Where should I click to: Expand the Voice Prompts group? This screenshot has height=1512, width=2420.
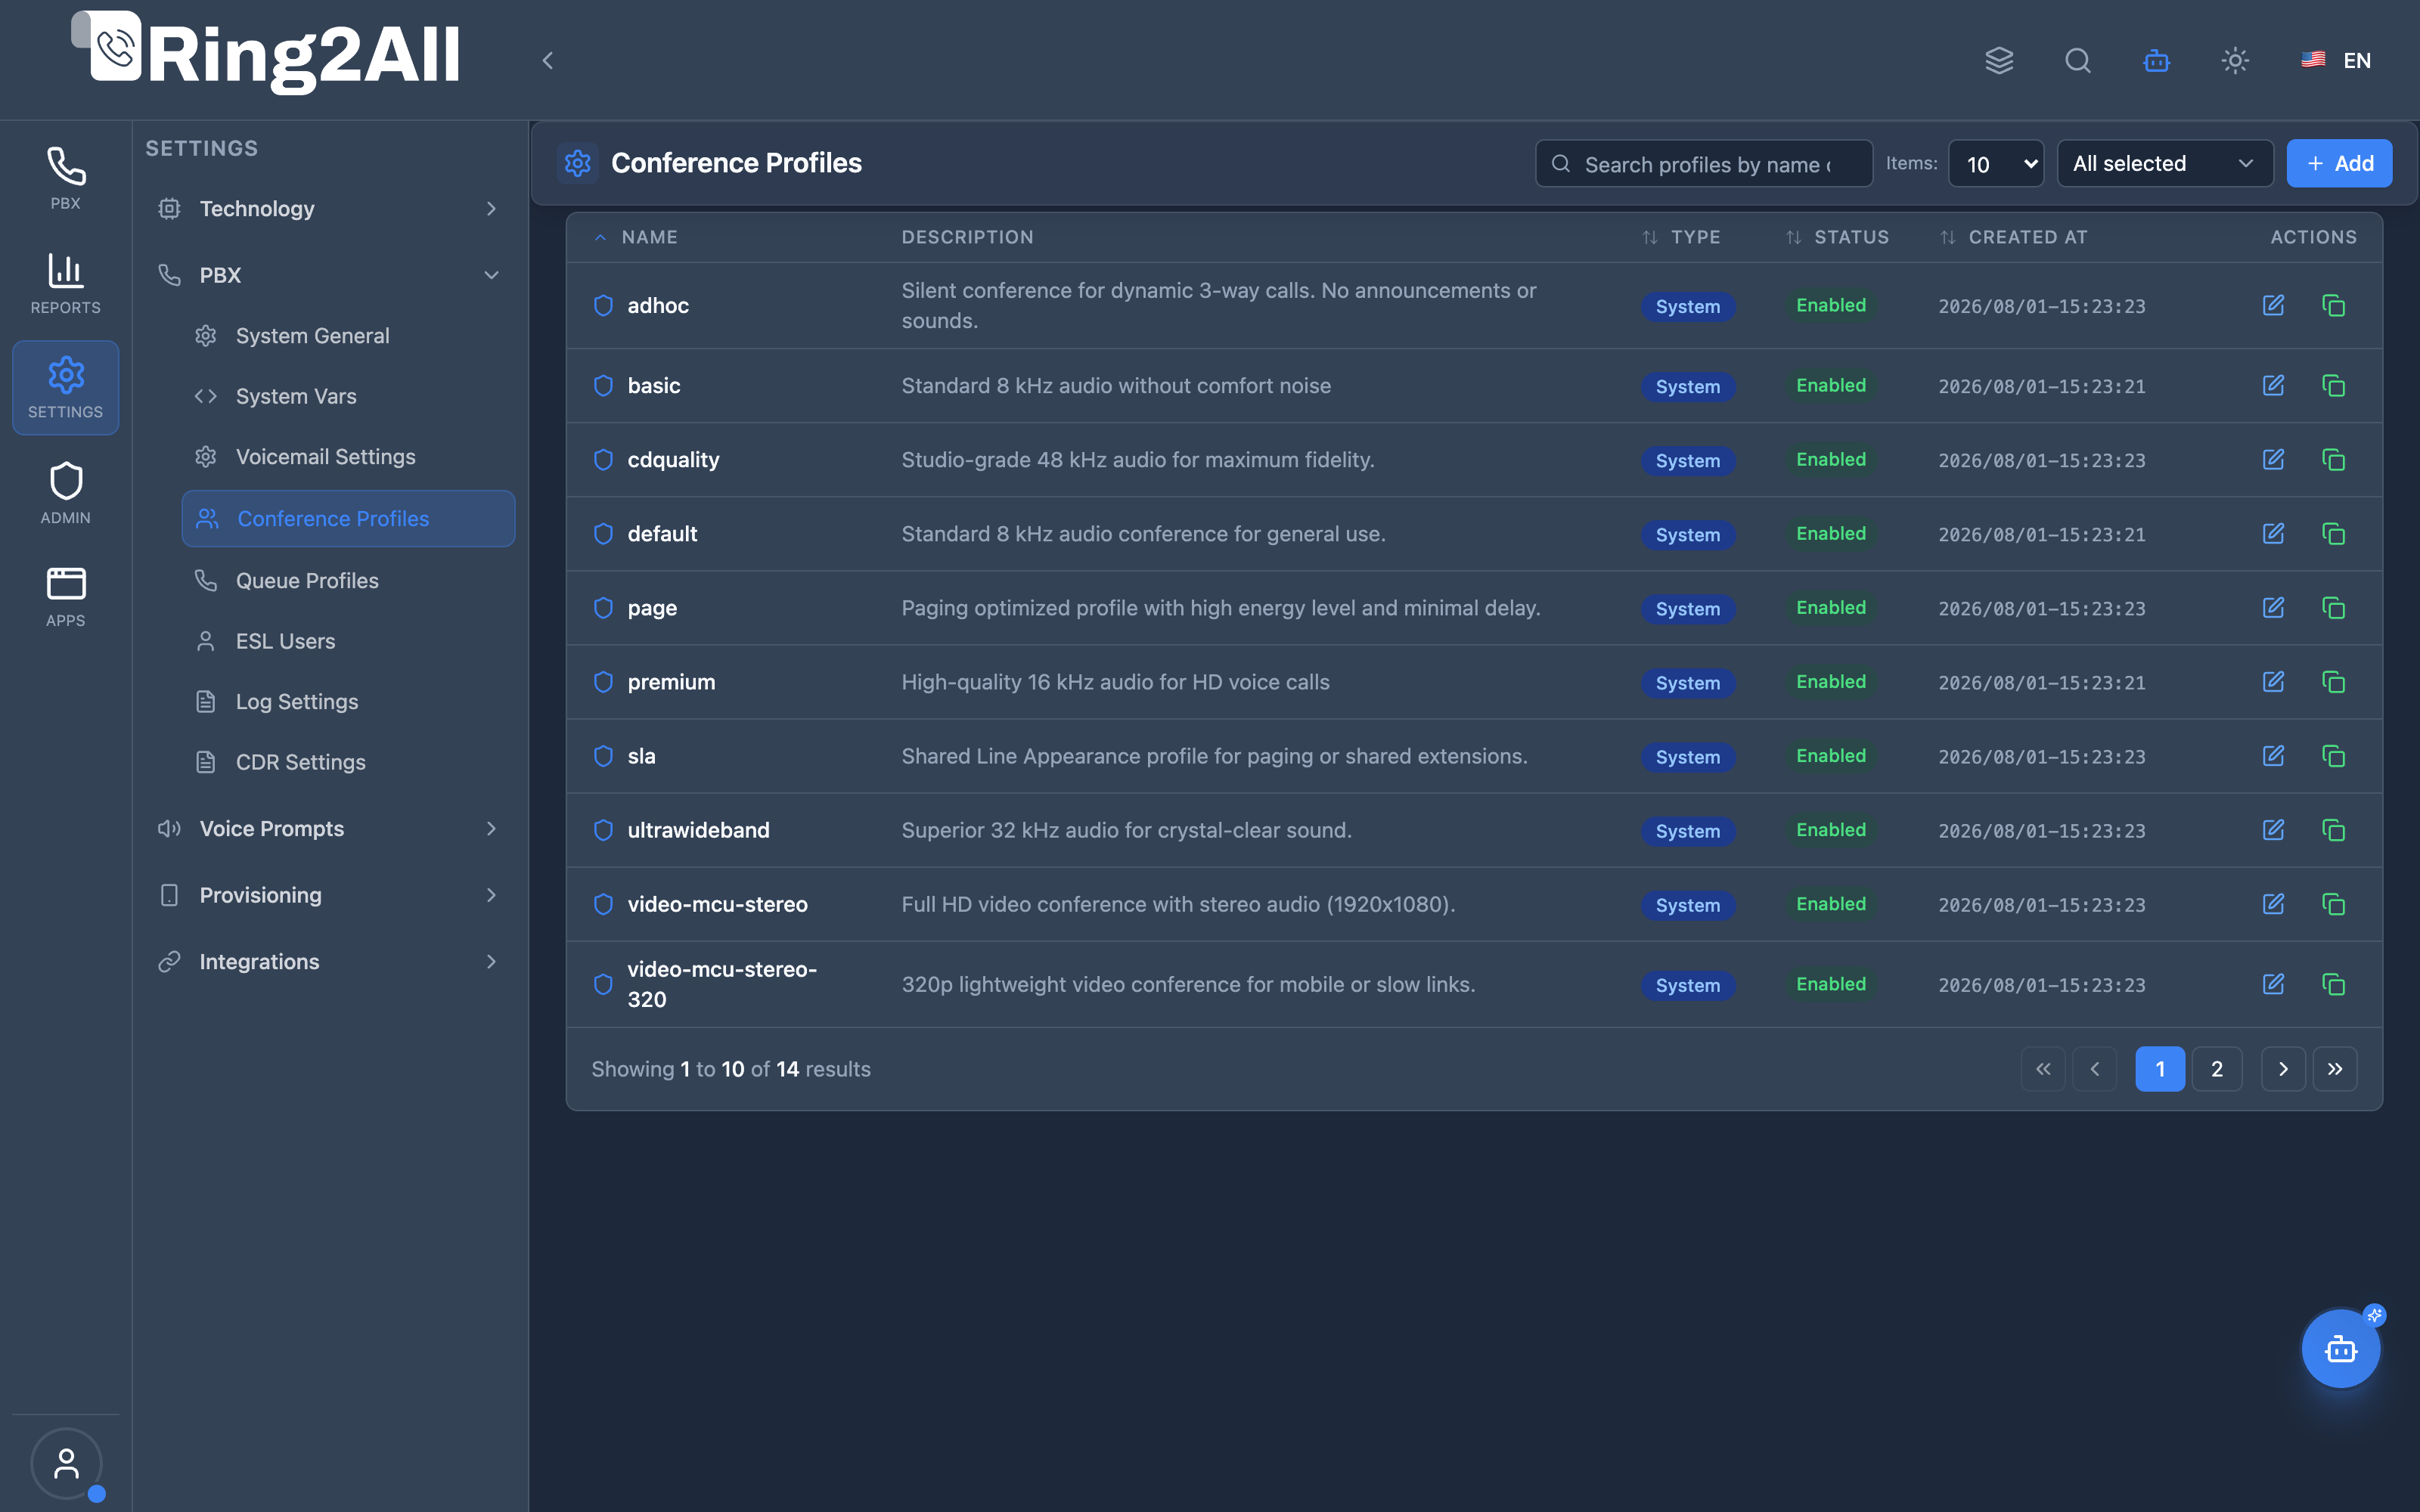(x=328, y=829)
